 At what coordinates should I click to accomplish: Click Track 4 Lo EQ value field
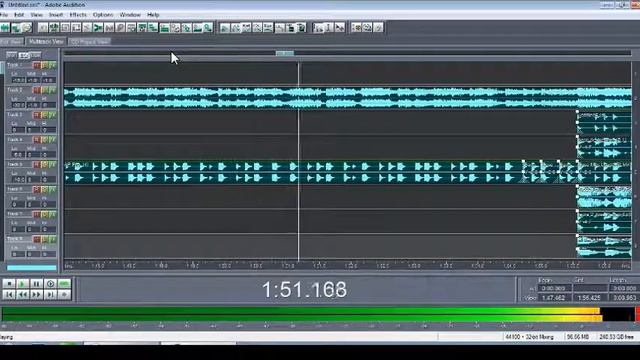(x=18, y=155)
